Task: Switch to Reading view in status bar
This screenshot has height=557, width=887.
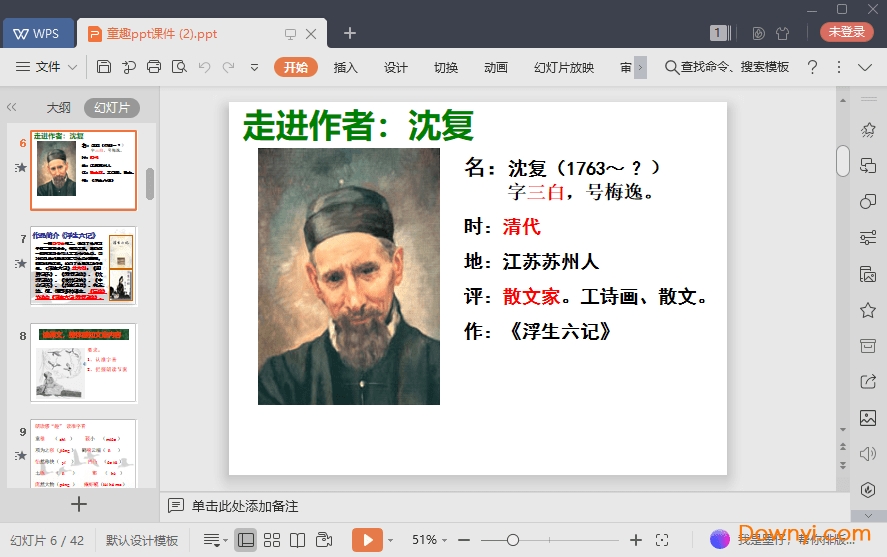Action: (x=297, y=540)
